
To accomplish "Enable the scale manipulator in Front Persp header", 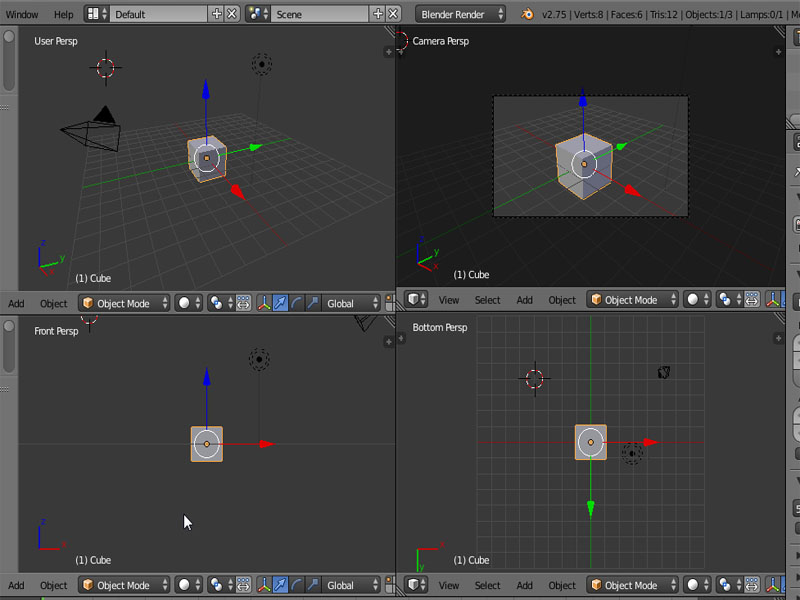I will [313, 585].
